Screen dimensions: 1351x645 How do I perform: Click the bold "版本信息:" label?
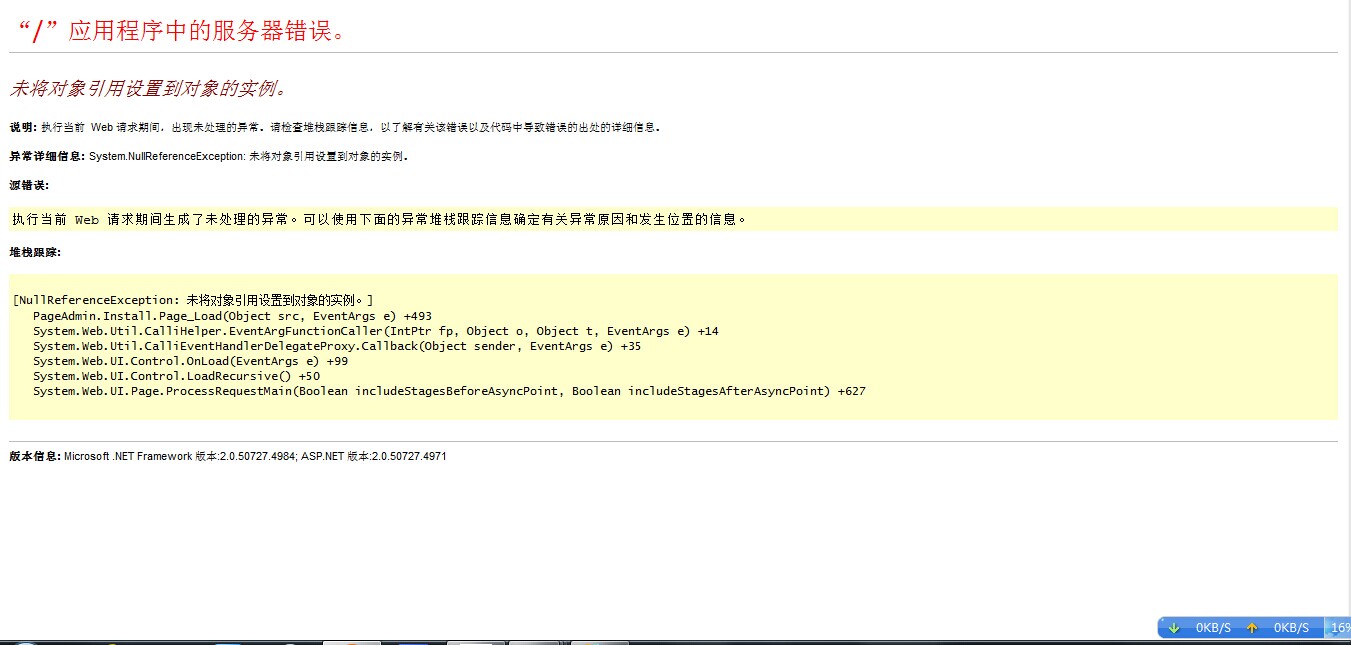35,456
